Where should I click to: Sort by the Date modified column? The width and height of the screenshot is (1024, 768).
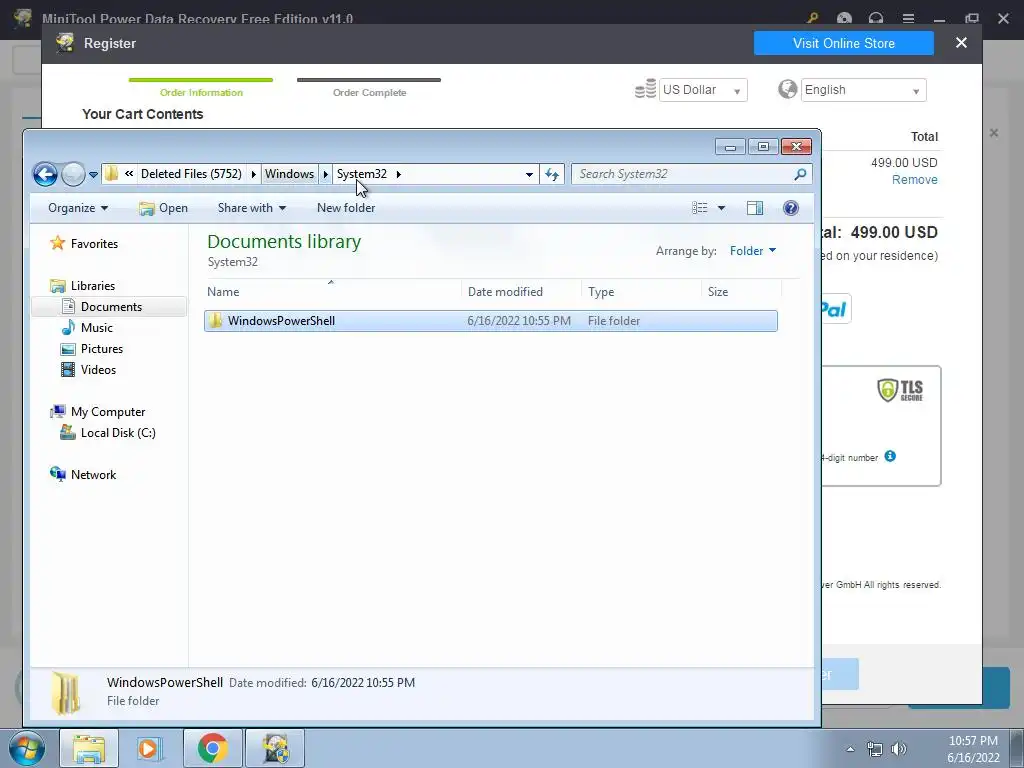pos(521,291)
